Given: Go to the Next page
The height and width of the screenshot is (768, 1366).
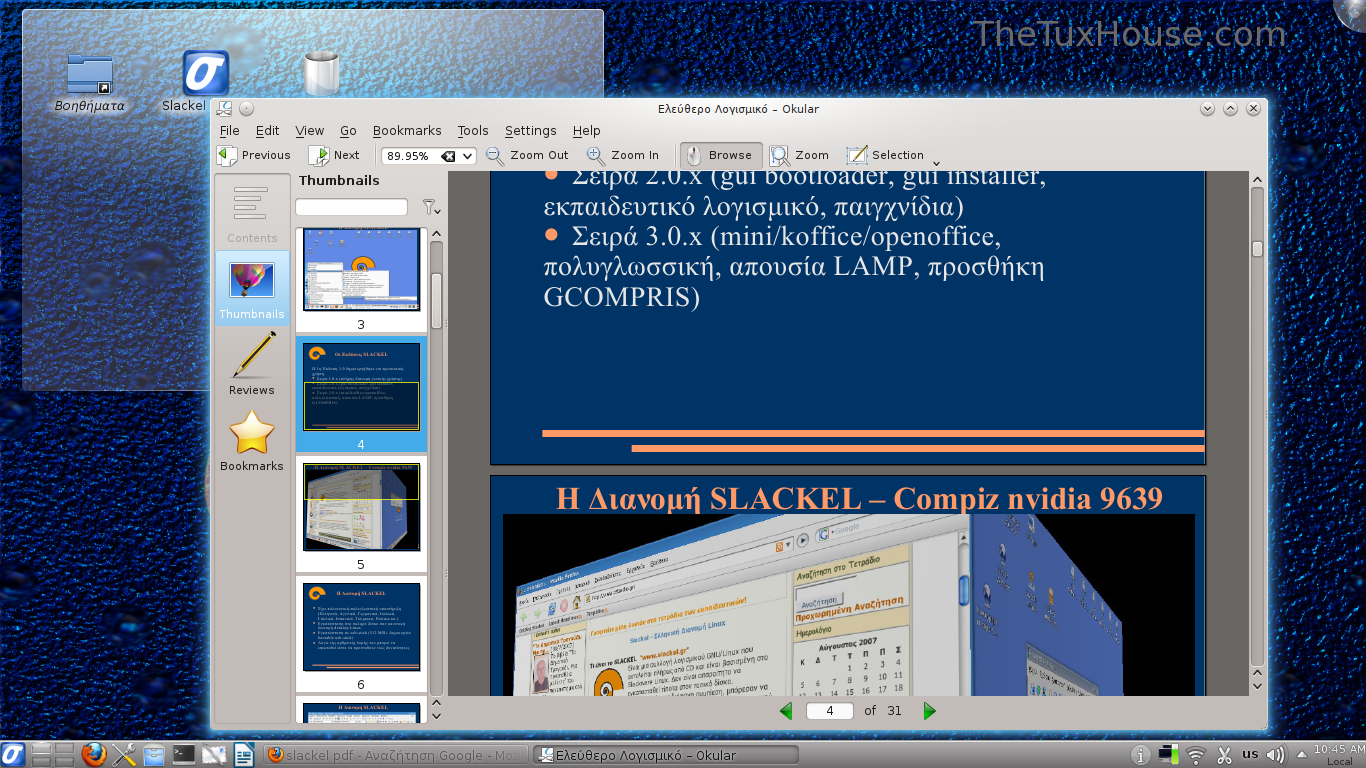Looking at the screenshot, I should (x=334, y=155).
